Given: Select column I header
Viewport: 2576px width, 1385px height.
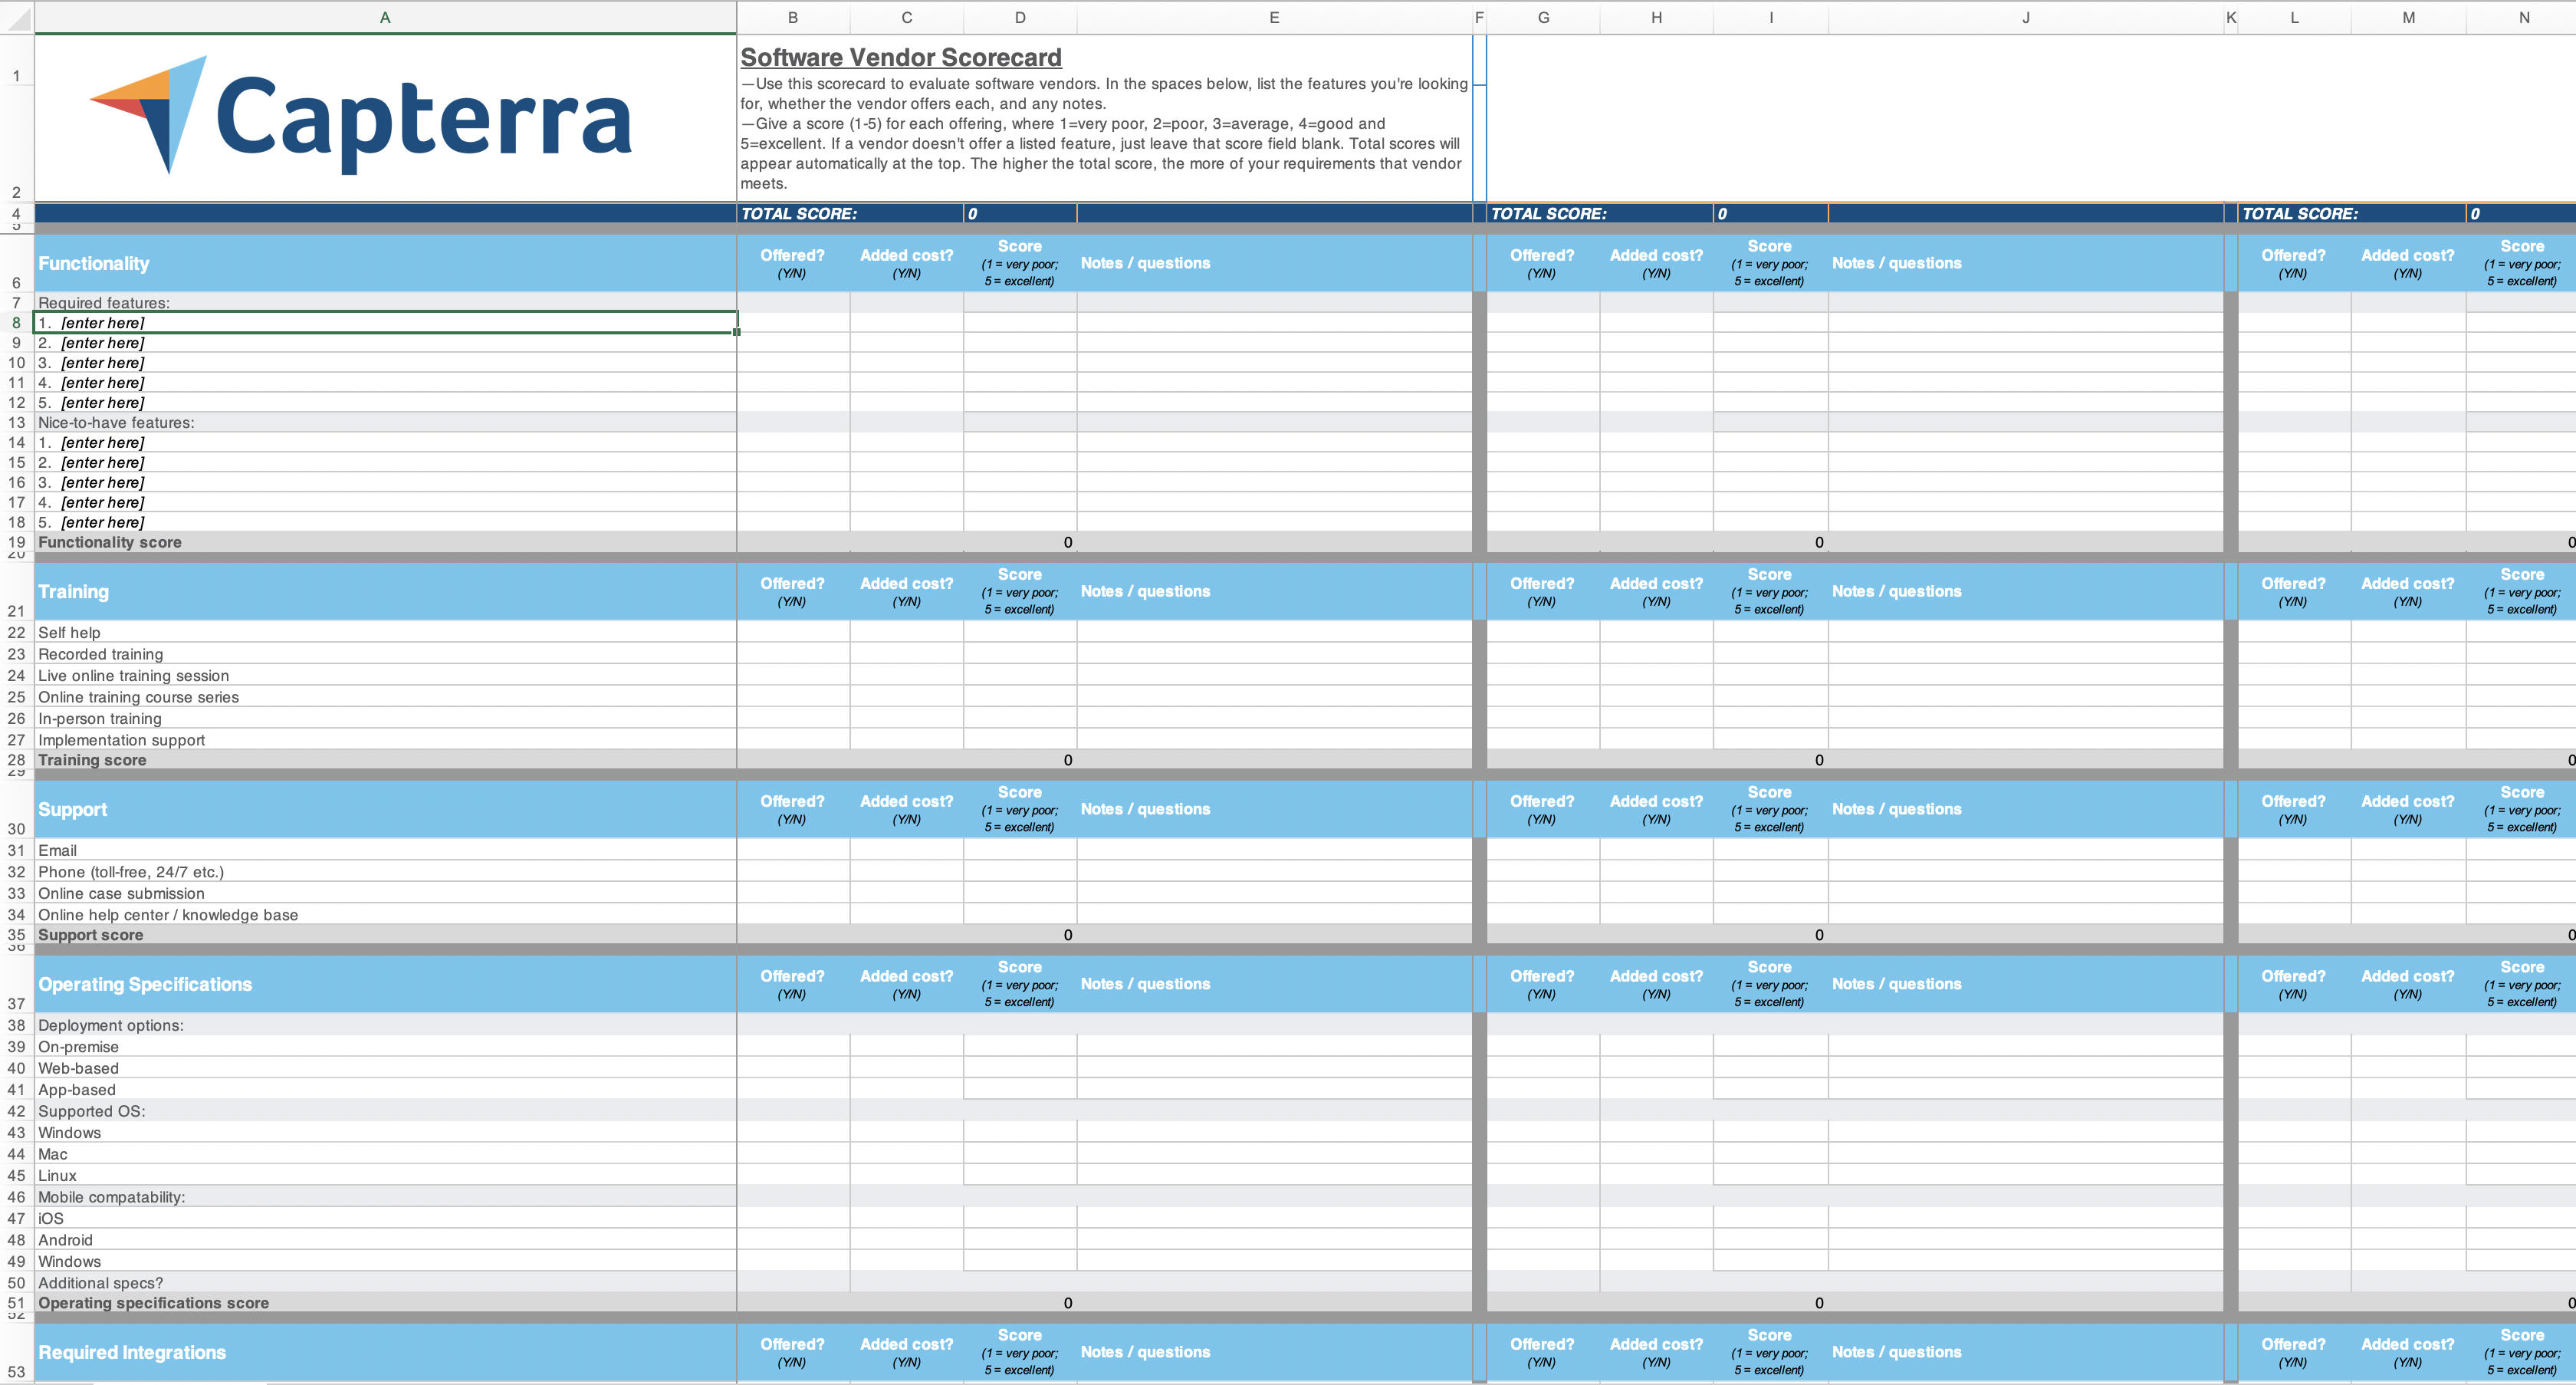Looking at the screenshot, I should [x=1771, y=17].
